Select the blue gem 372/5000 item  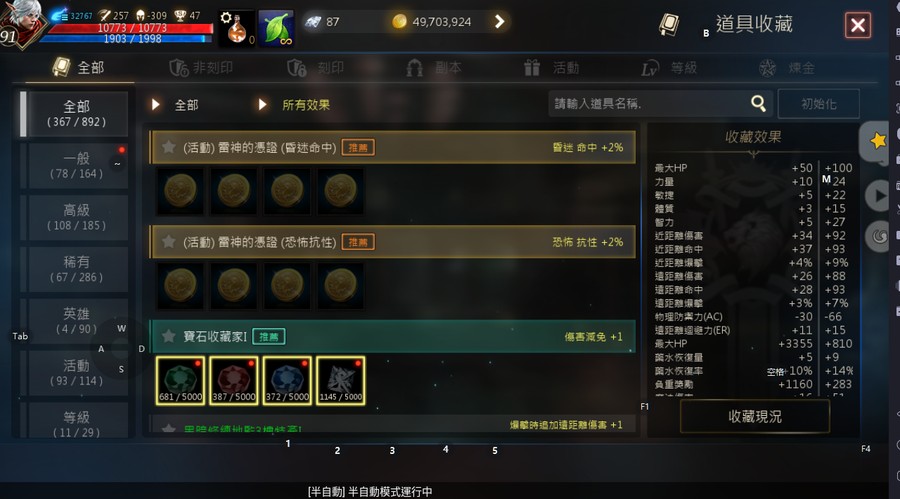point(287,380)
